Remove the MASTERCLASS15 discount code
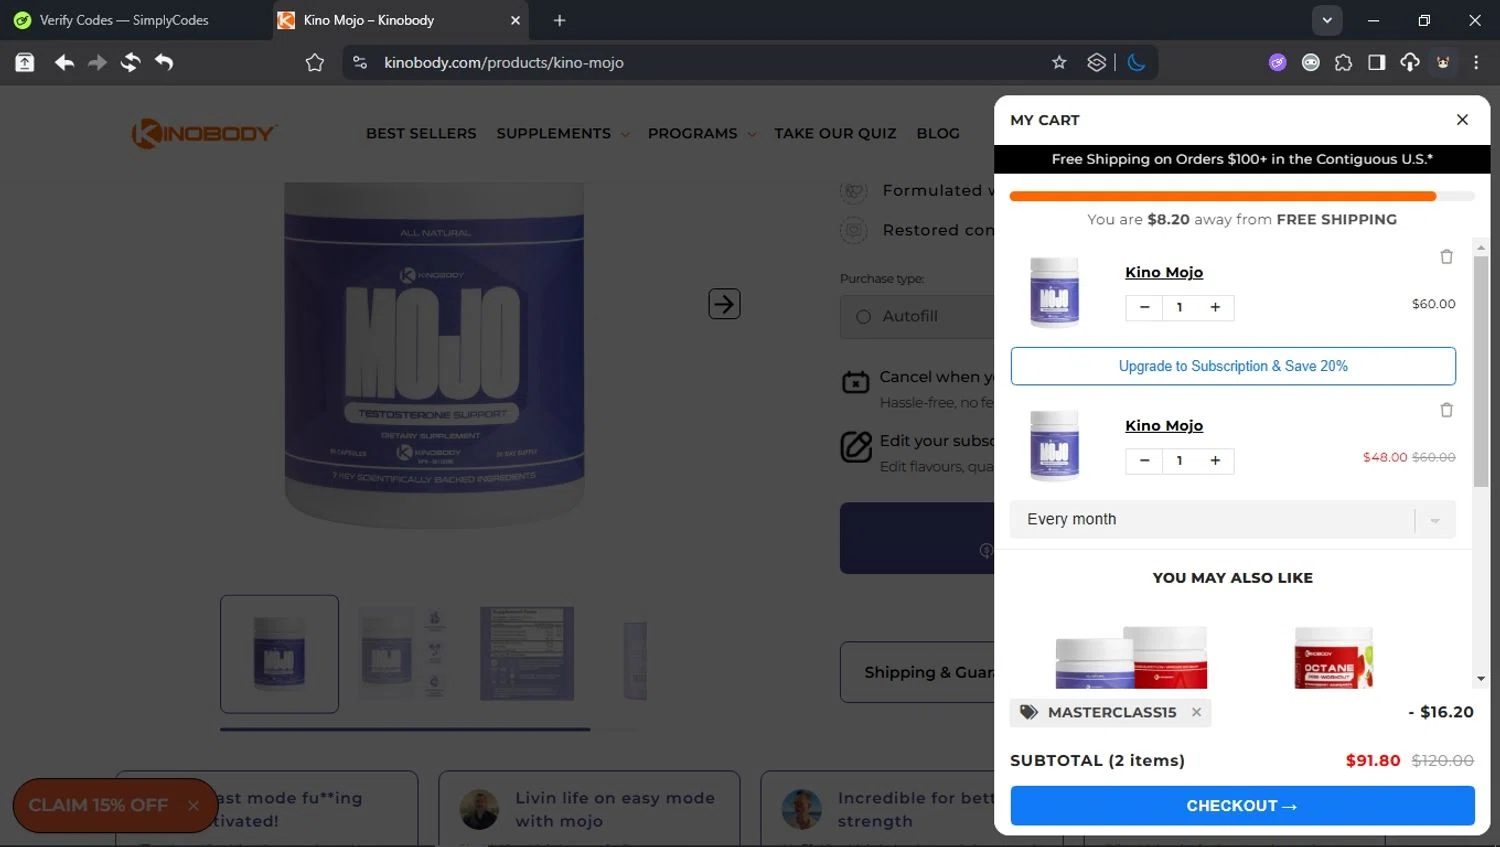 (1196, 712)
